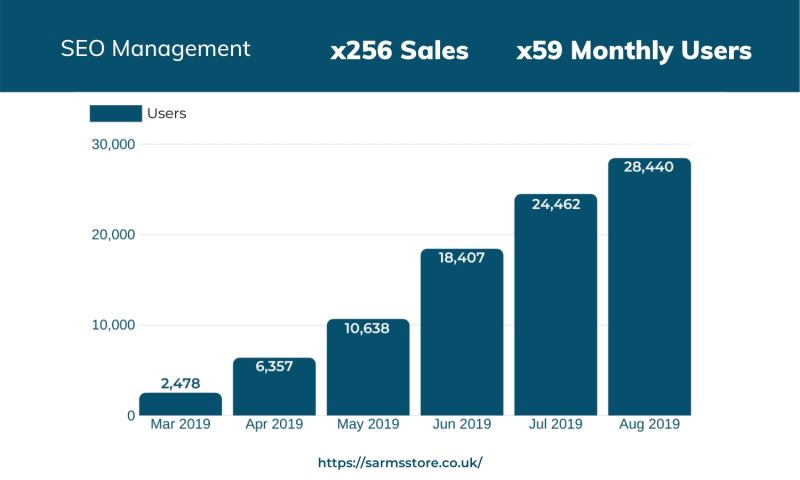The height and width of the screenshot is (480, 800).
Task: Toggle the Users series legend label
Action: (x=167, y=113)
